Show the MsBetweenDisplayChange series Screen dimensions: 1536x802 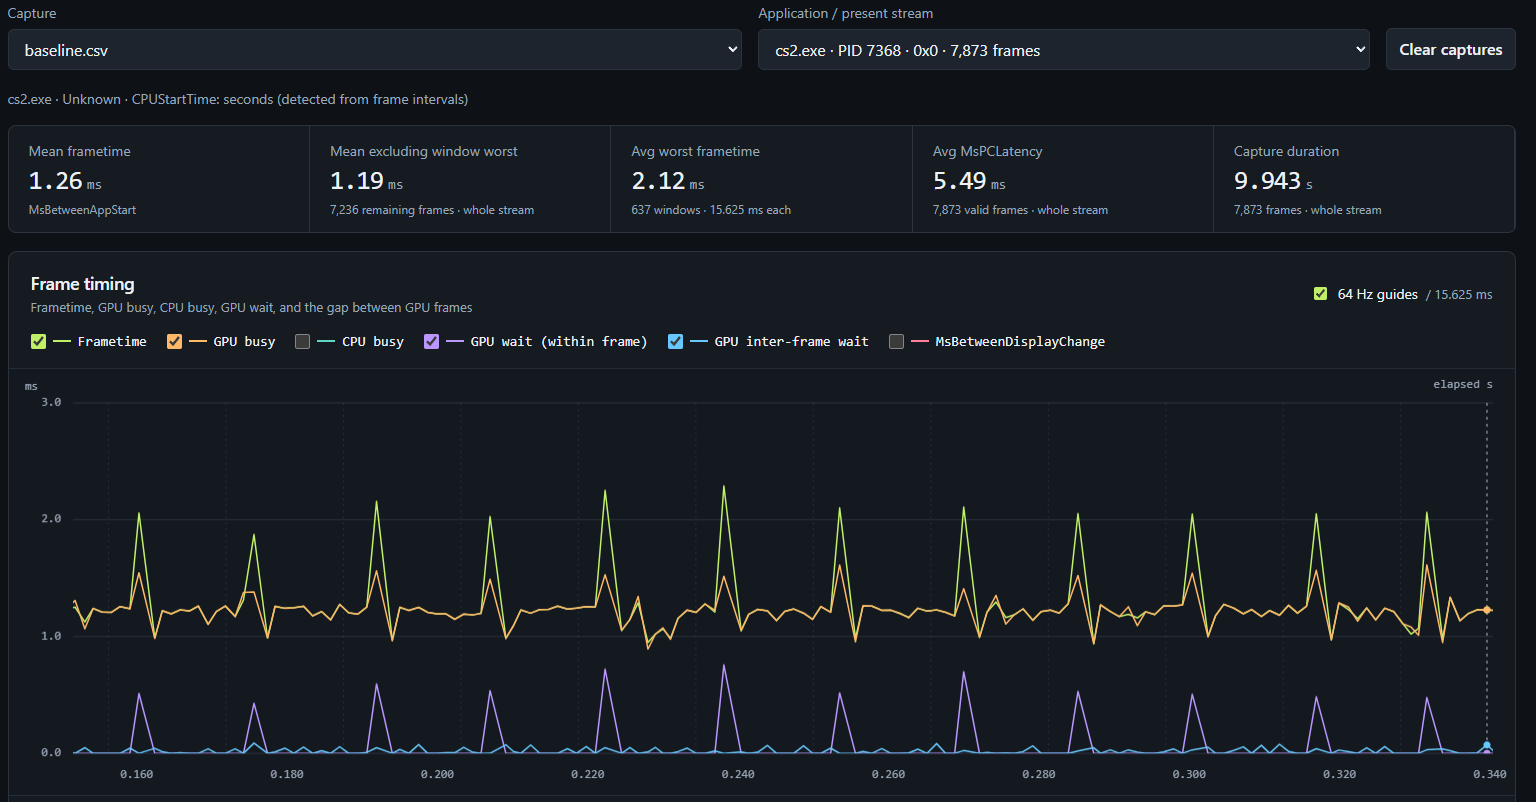coord(896,342)
